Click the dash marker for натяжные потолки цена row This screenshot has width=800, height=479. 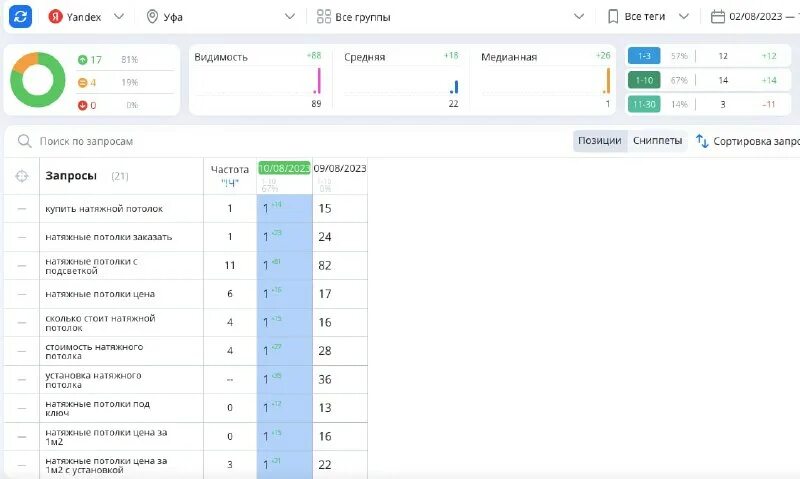point(21,294)
